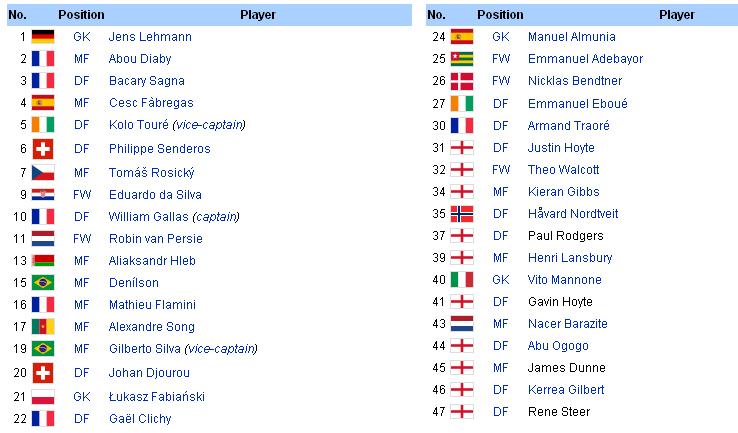Screen dimensions: 738x433
Task: Open the Theo Walcott player page
Action: (563, 169)
